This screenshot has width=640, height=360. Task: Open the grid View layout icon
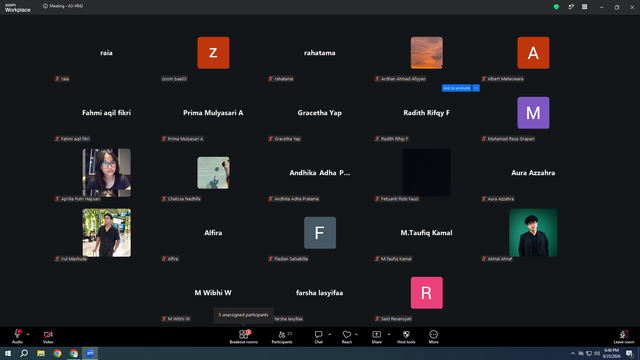pyautogui.click(x=584, y=7)
